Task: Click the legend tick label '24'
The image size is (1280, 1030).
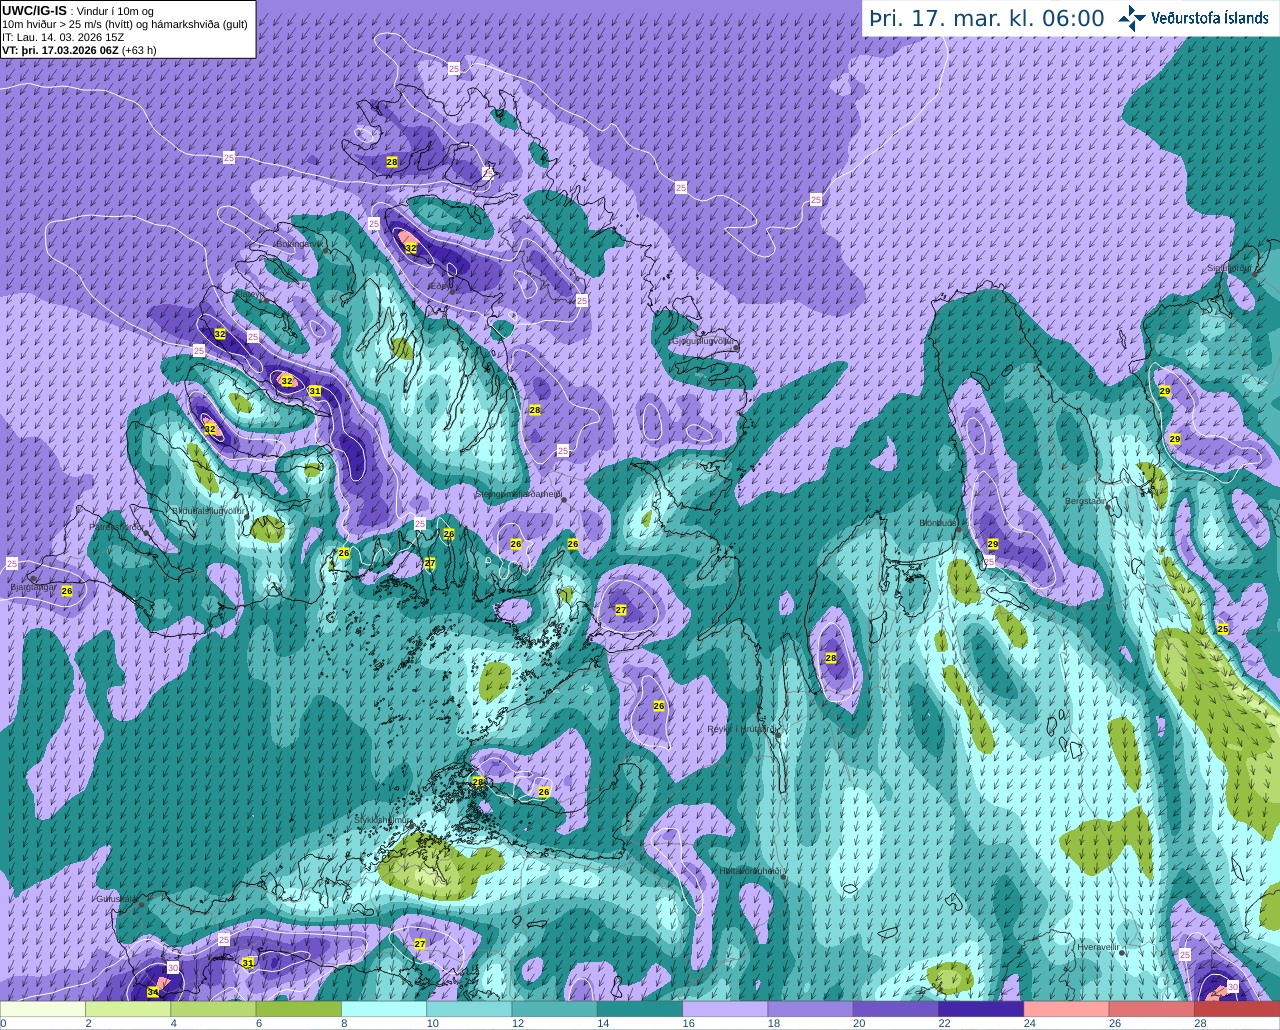Action: (x=1029, y=1023)
